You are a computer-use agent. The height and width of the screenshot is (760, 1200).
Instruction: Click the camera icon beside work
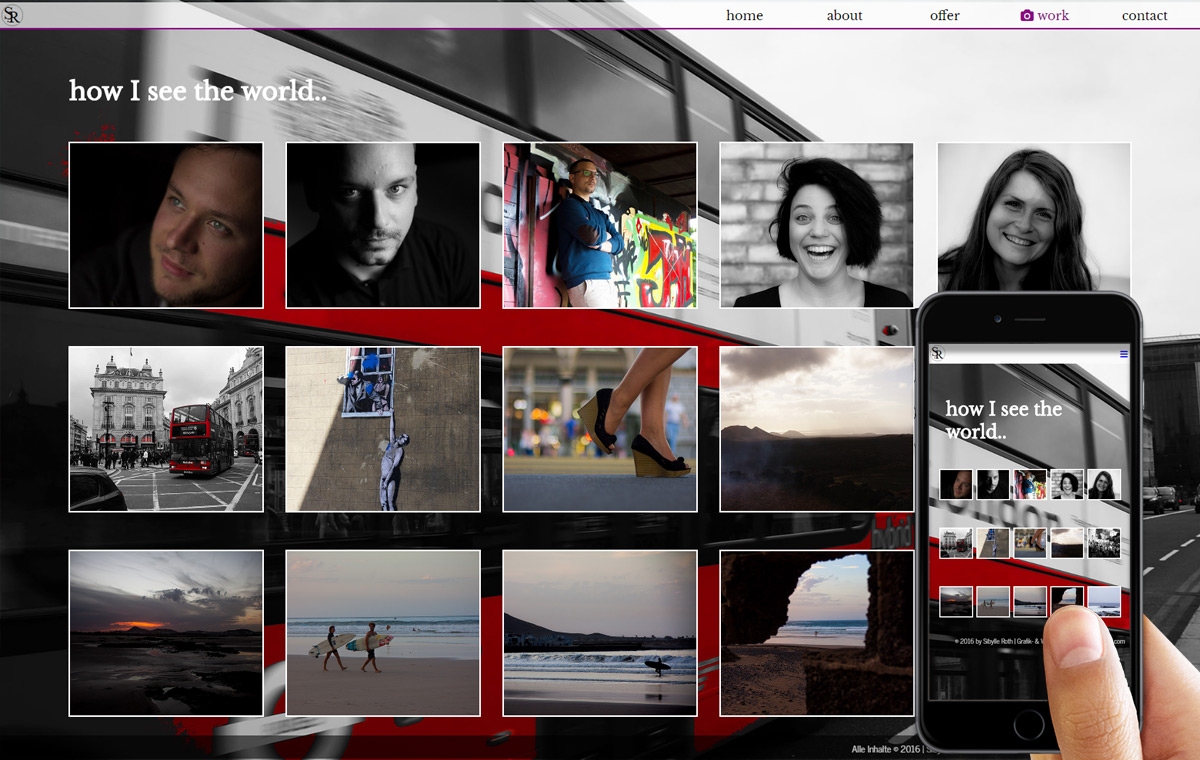click(1026, 15)
